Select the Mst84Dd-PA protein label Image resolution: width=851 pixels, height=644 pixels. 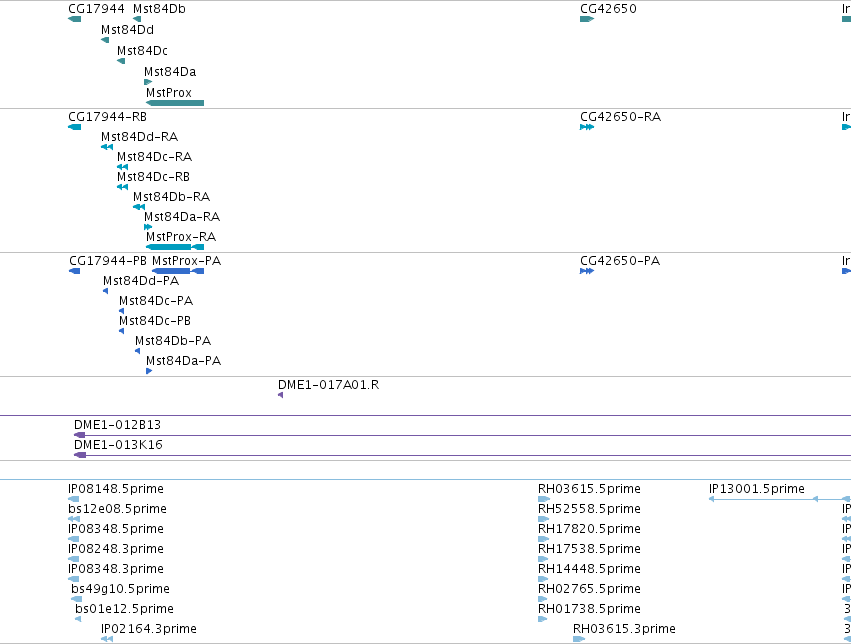(x=141, y=281)
